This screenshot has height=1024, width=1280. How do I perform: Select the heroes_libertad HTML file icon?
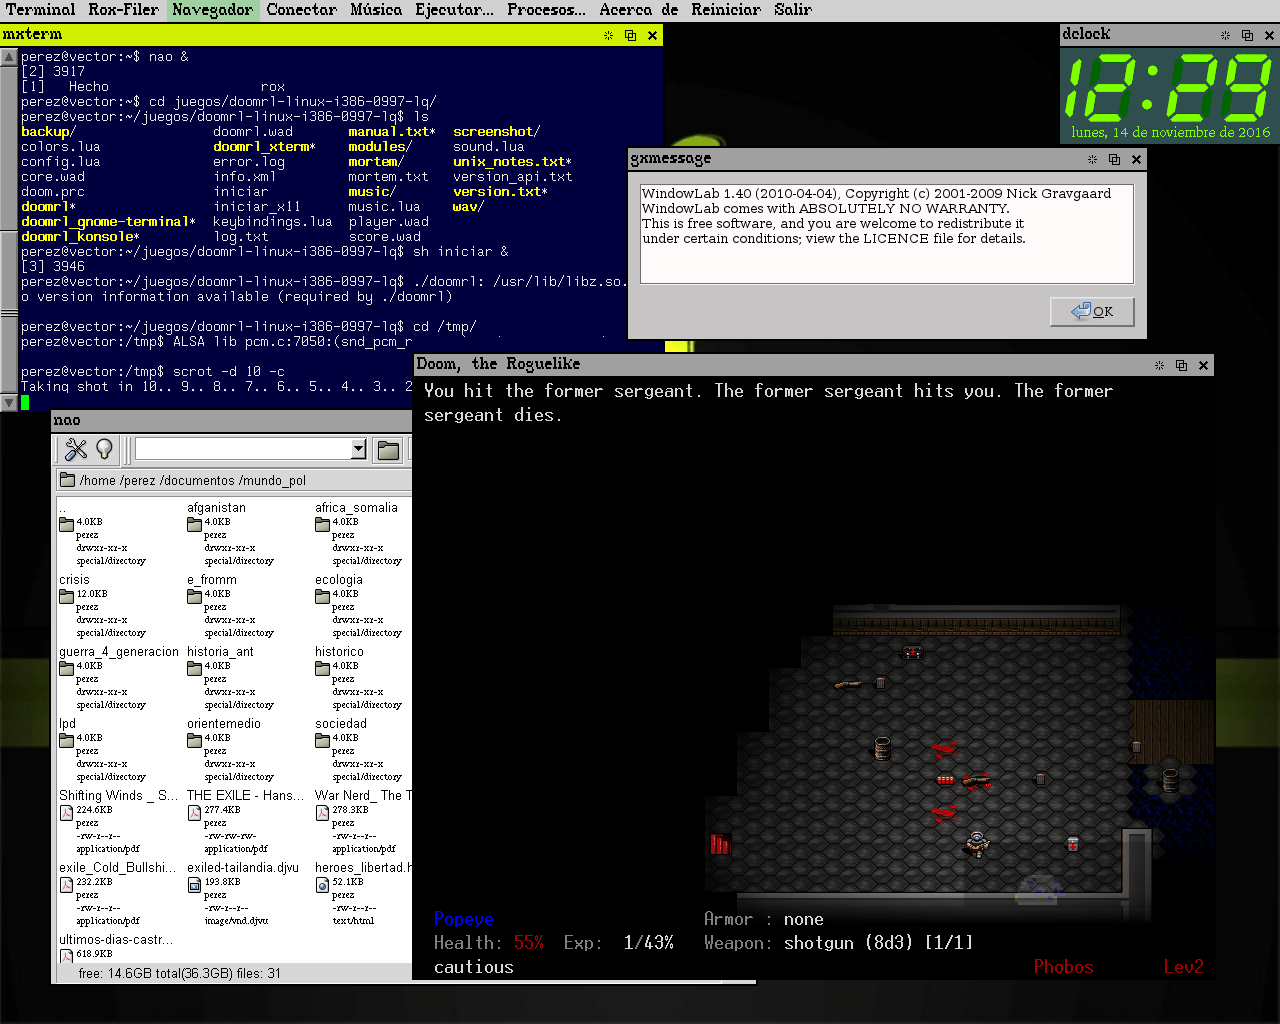tap(322, 885)
